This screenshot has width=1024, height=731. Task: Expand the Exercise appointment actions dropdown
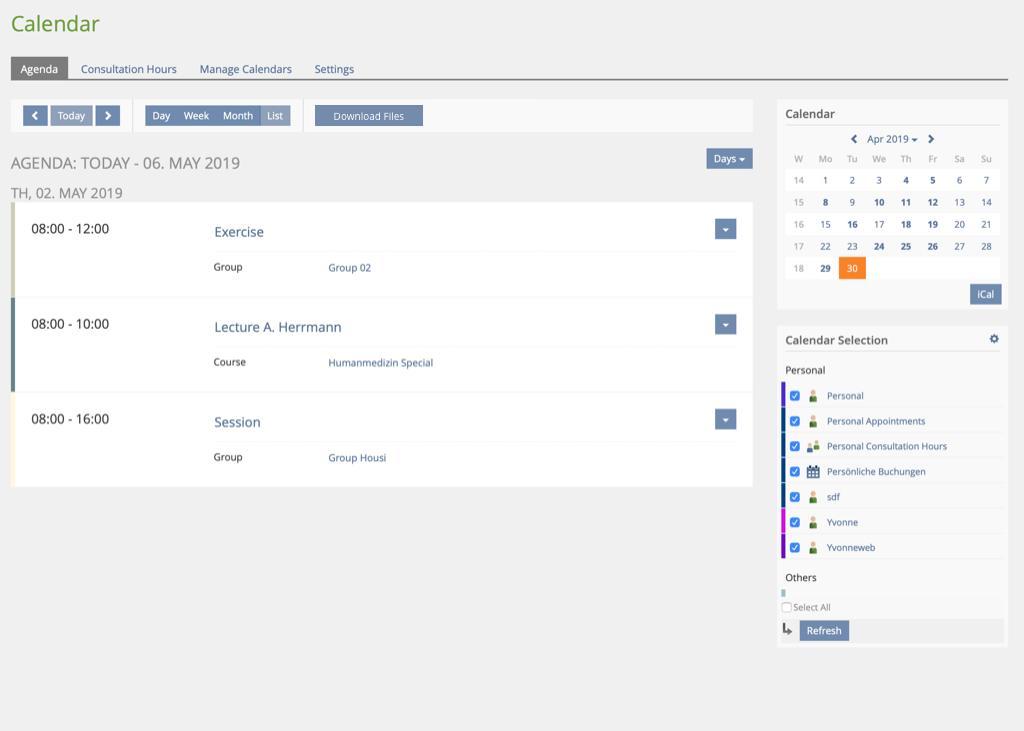(x=726, y=229)
